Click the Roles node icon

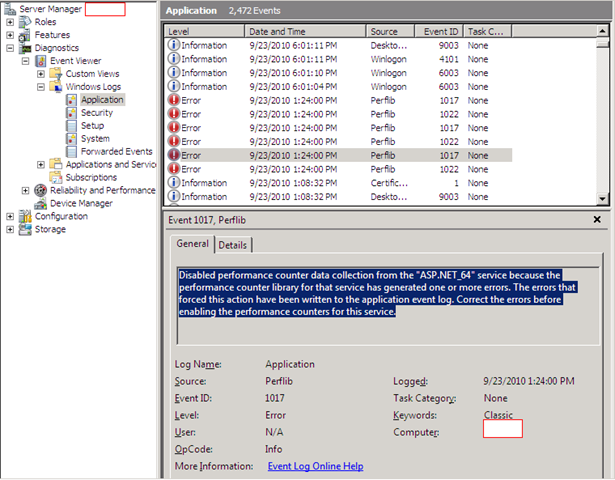(25, 21)
